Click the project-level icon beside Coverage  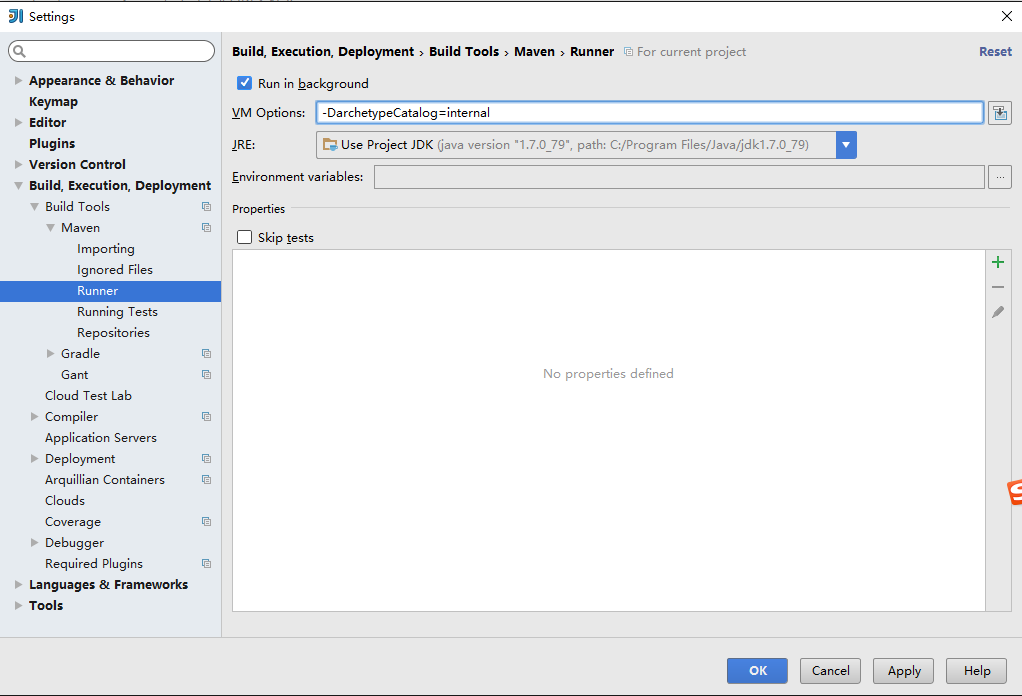coord(207,521)
